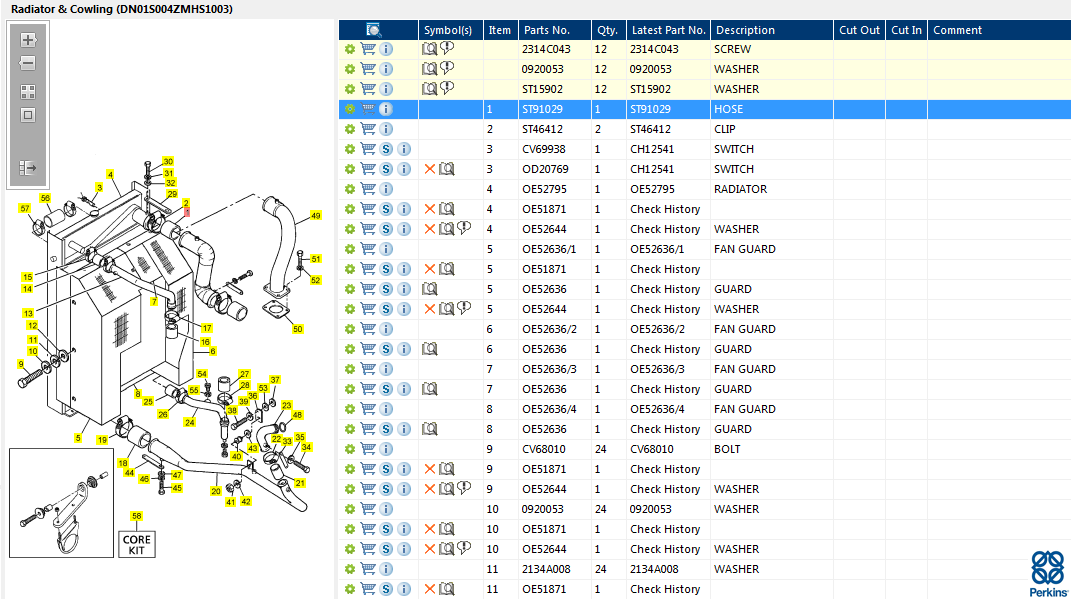Click gear icon for 2134A008 WASHER row
Screen dimensions: 1071x599
click(x=350, y=569)
